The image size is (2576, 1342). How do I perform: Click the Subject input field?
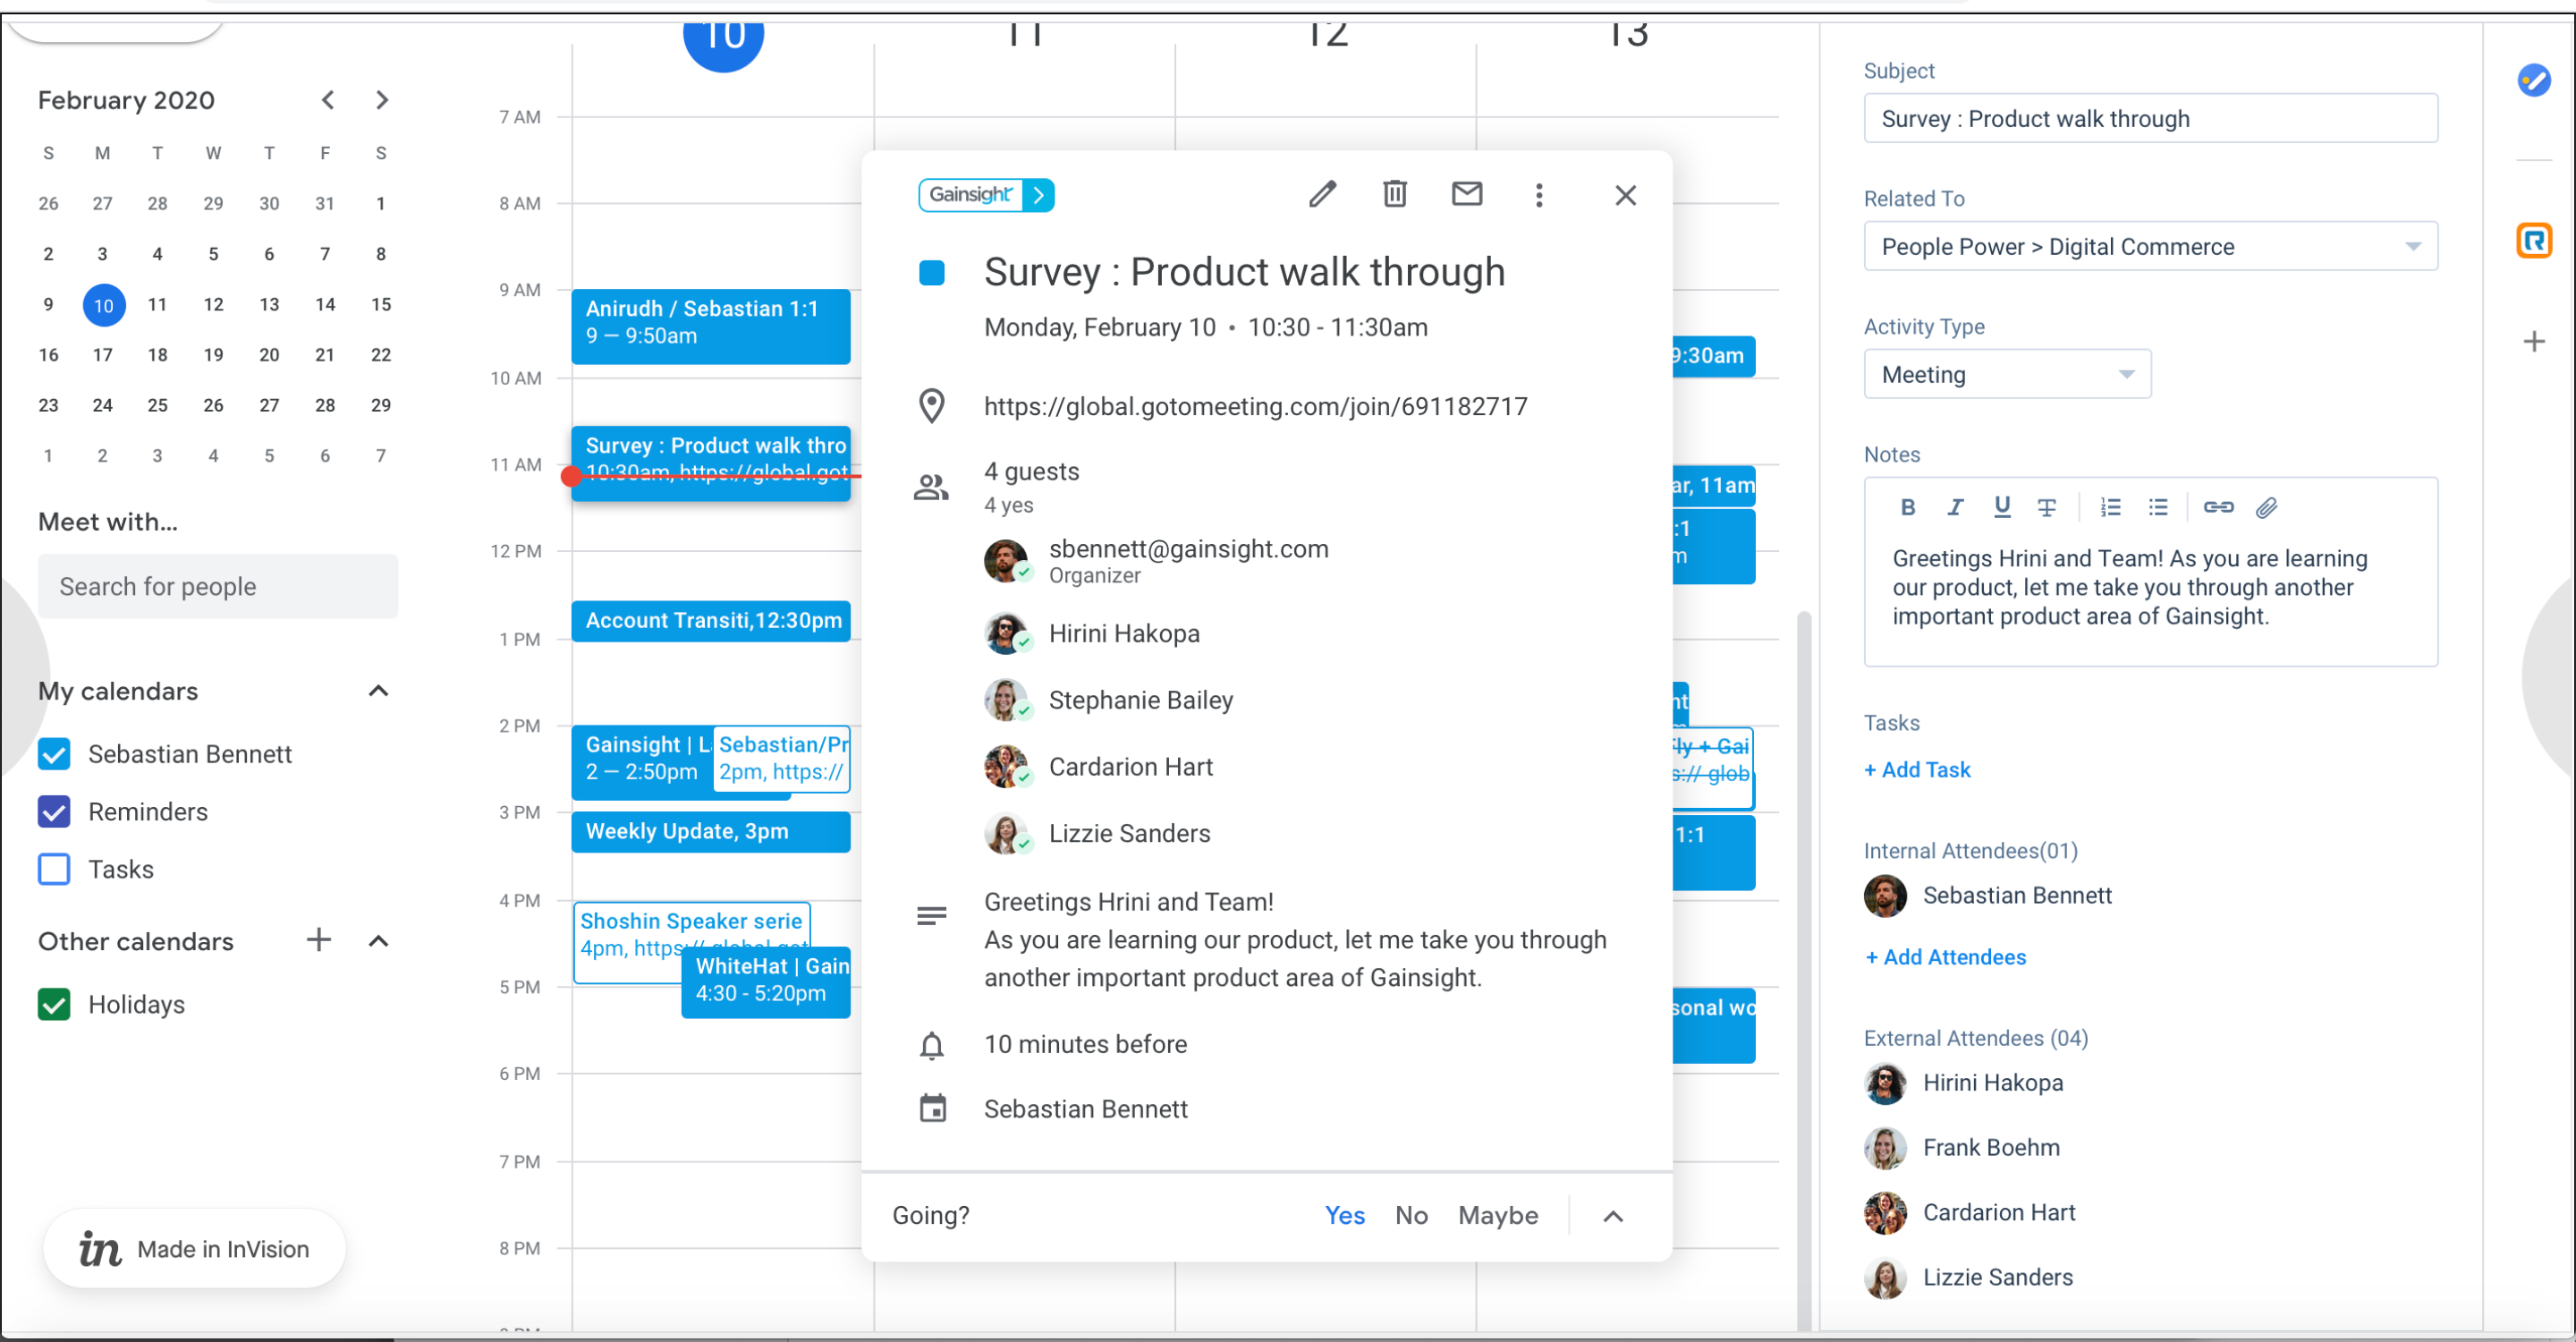click(x=2150, y=118)
